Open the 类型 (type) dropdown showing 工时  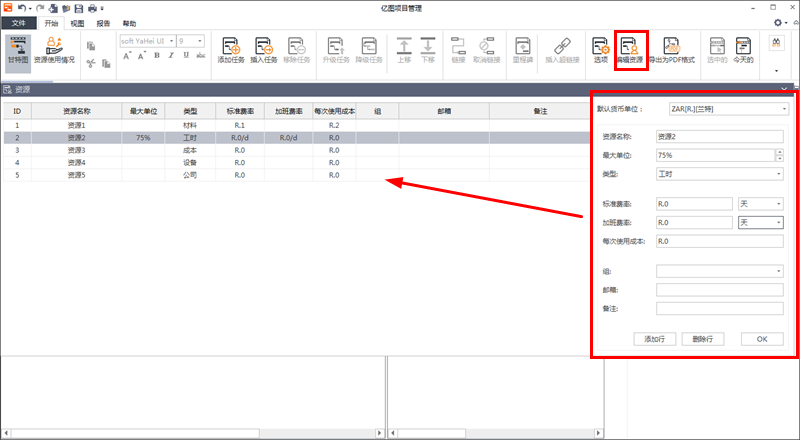pos(719,174)
